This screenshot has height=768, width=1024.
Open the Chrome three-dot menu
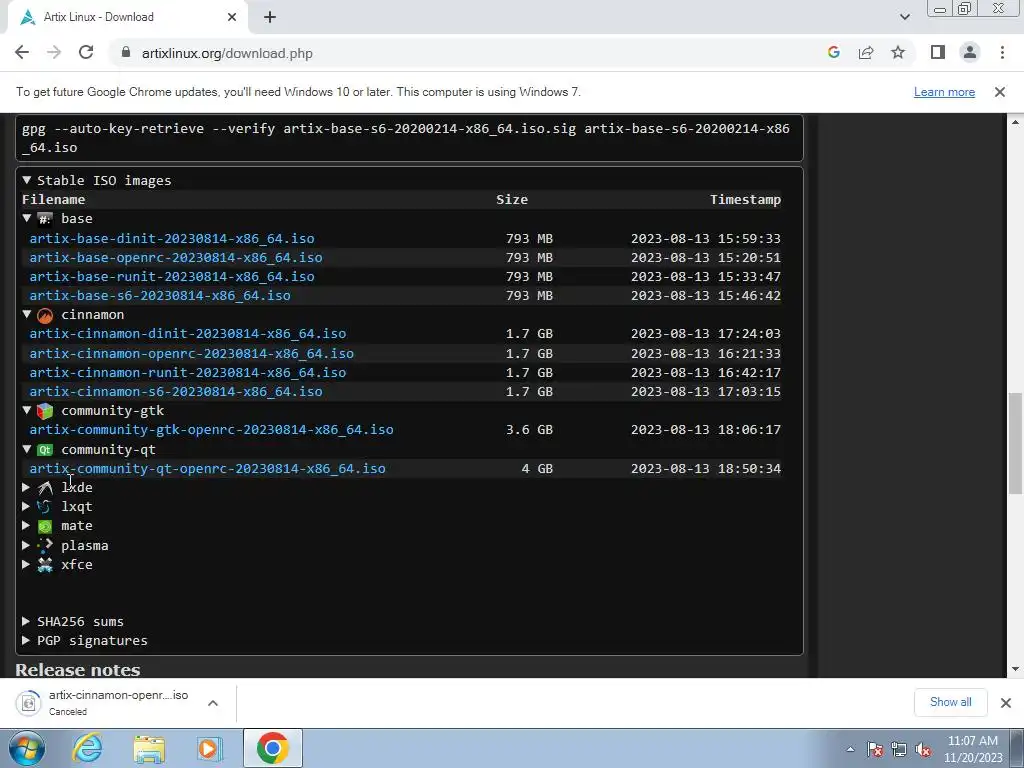click(x=1002, y=52)
